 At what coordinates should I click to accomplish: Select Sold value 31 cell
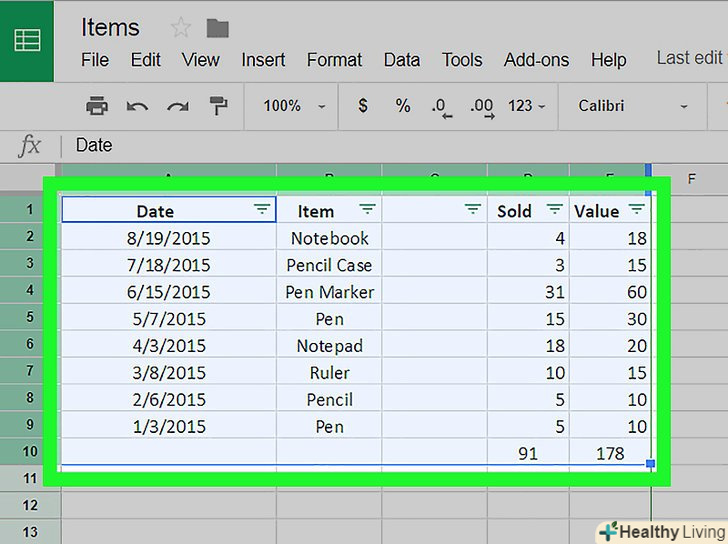click(528, 292)
